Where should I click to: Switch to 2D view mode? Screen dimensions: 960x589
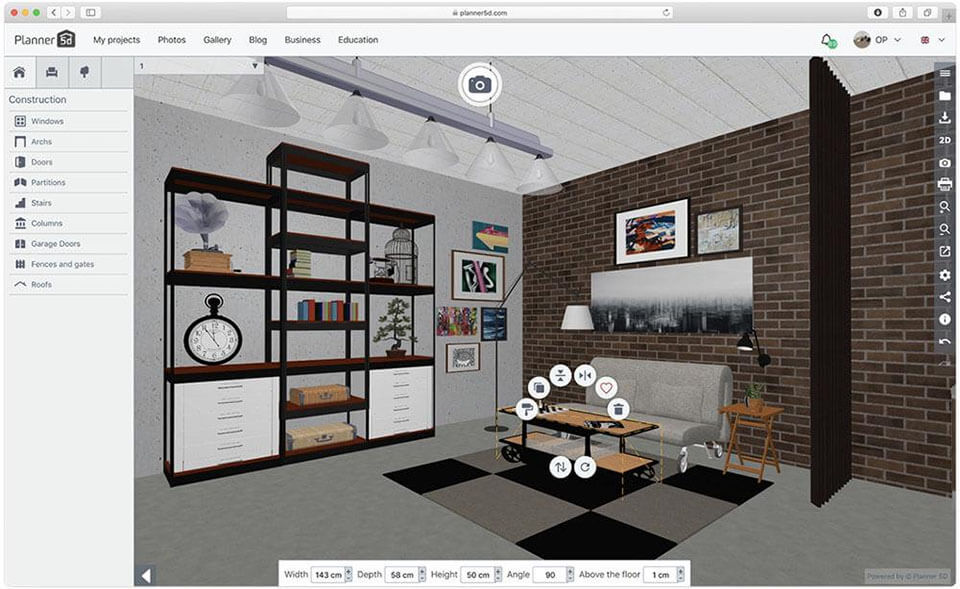pos(943,140)
